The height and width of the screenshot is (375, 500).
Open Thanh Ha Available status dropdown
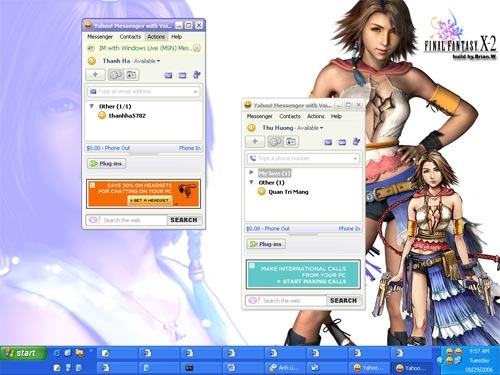pyautogui.click(x=147, y=61)
